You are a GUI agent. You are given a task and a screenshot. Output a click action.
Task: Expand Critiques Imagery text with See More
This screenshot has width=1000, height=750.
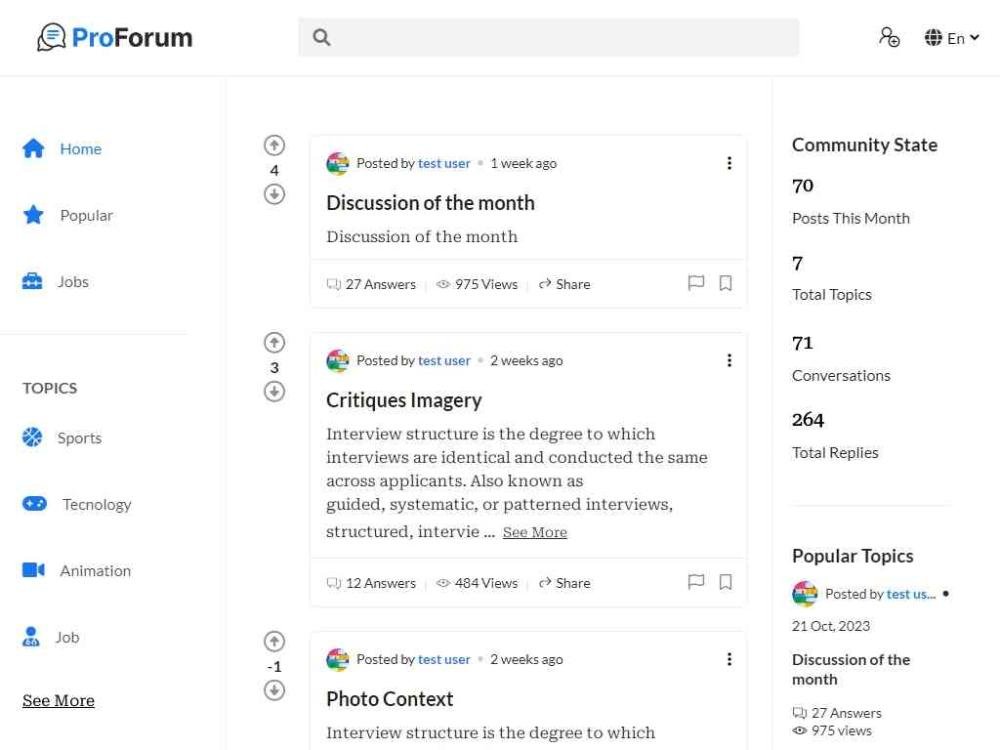tap(534, 532)
